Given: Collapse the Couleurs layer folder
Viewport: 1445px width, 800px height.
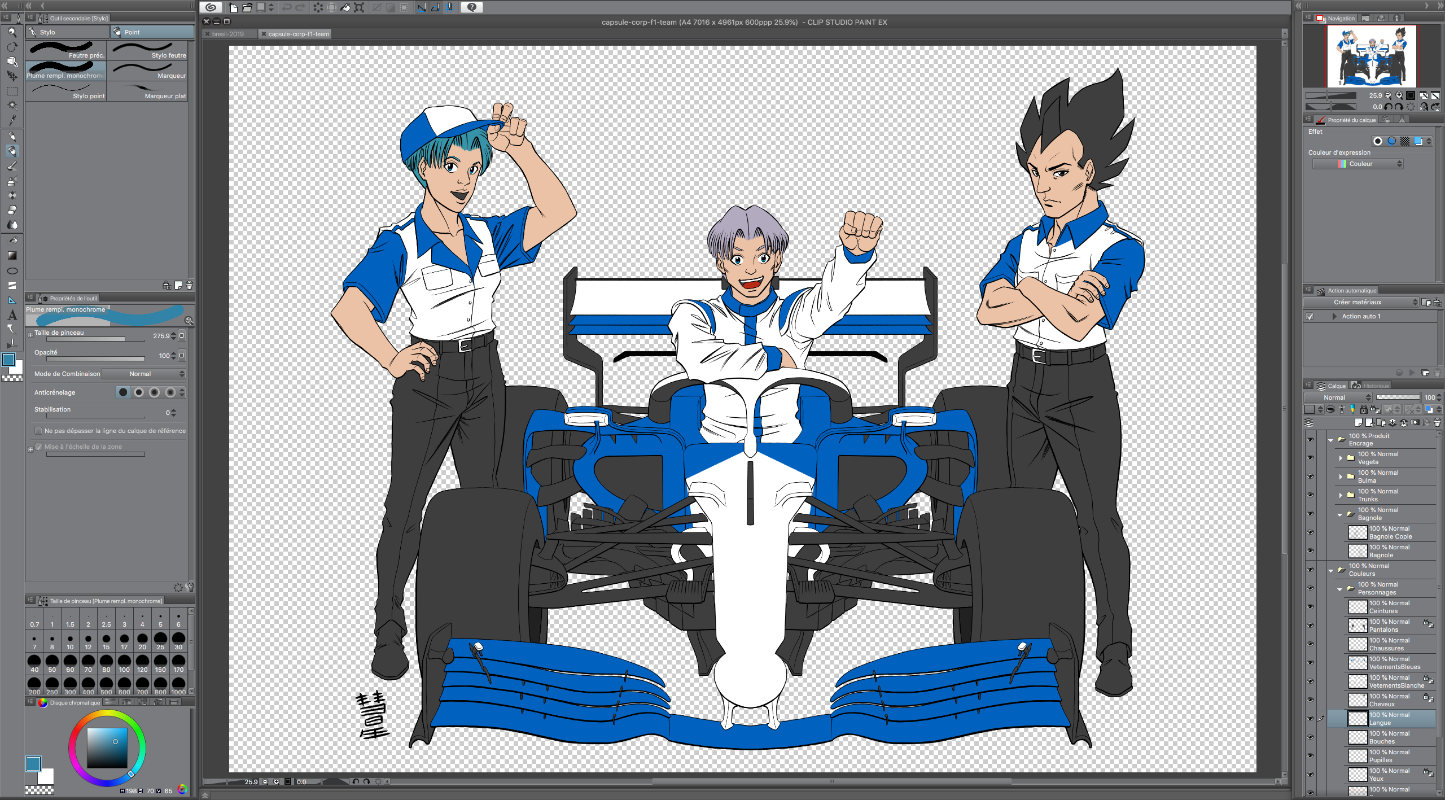Looking at the screenshot, I should point(1331,570).
